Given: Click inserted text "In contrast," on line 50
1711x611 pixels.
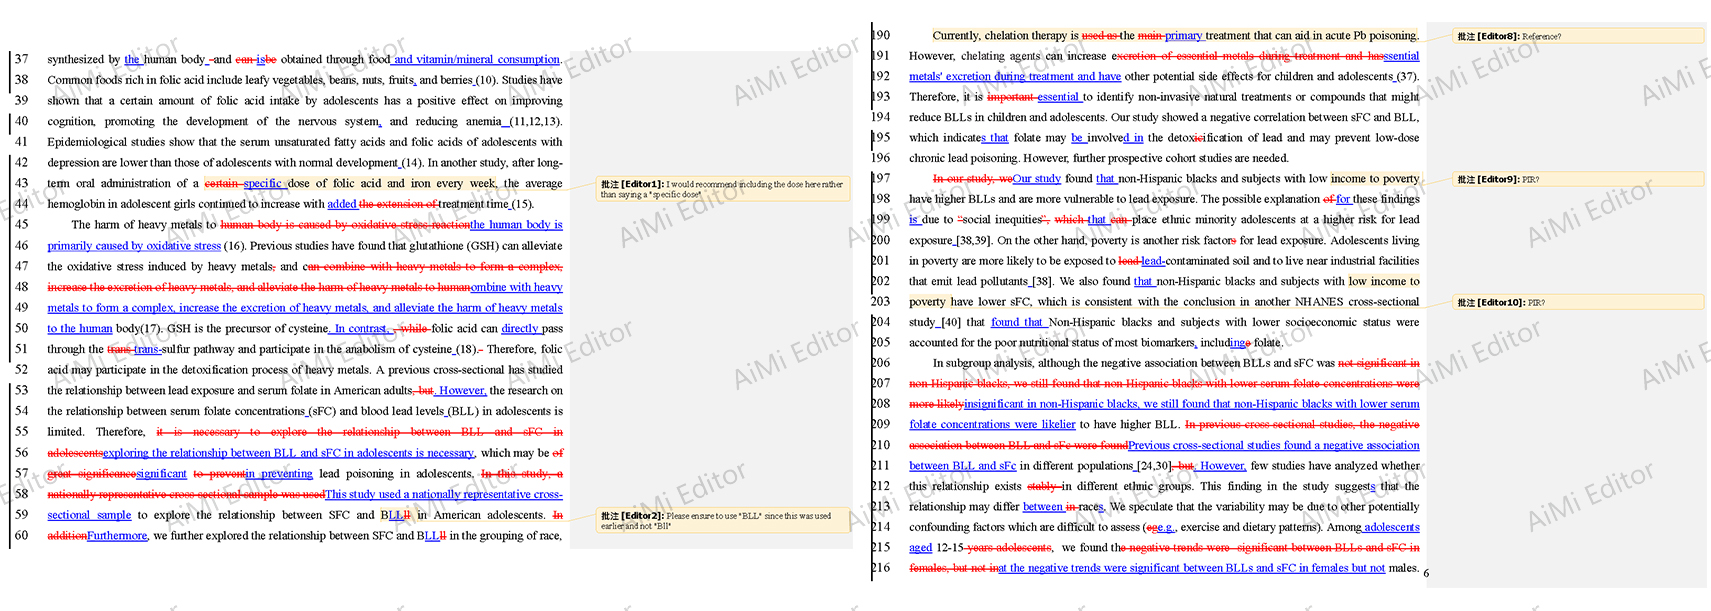Looking at the screenshot, I should [361, 328].
